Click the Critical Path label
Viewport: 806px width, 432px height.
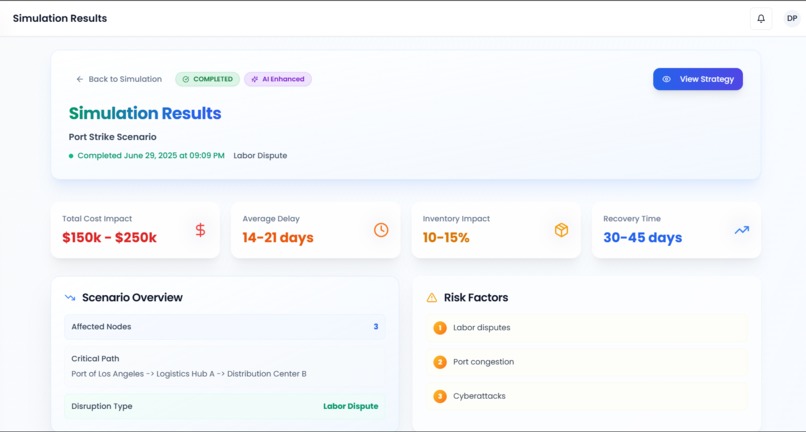coord(95,358)
